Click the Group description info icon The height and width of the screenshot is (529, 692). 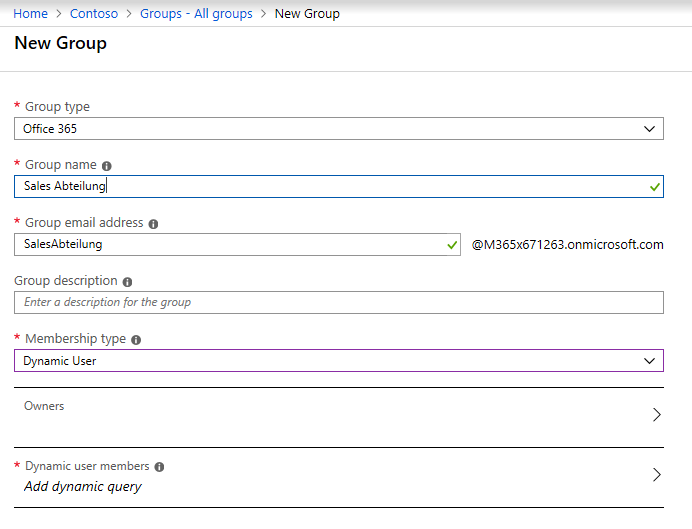[x=127, y=282]
